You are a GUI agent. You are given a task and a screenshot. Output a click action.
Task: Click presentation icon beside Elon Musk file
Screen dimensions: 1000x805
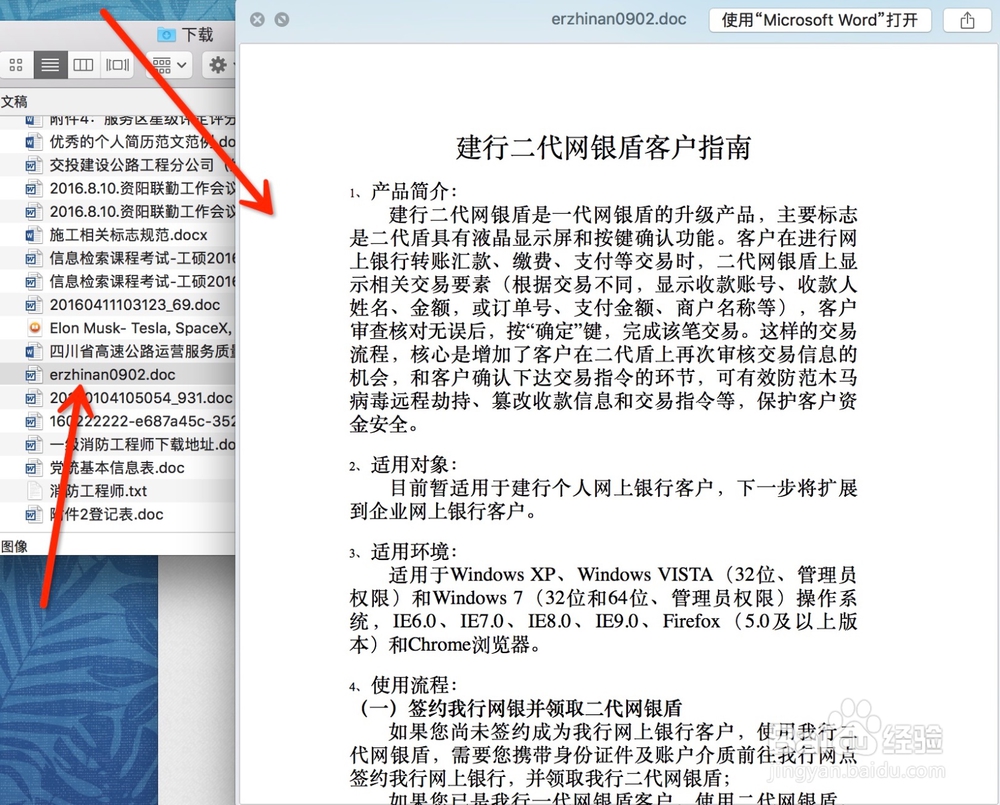[x=34, y=328]
